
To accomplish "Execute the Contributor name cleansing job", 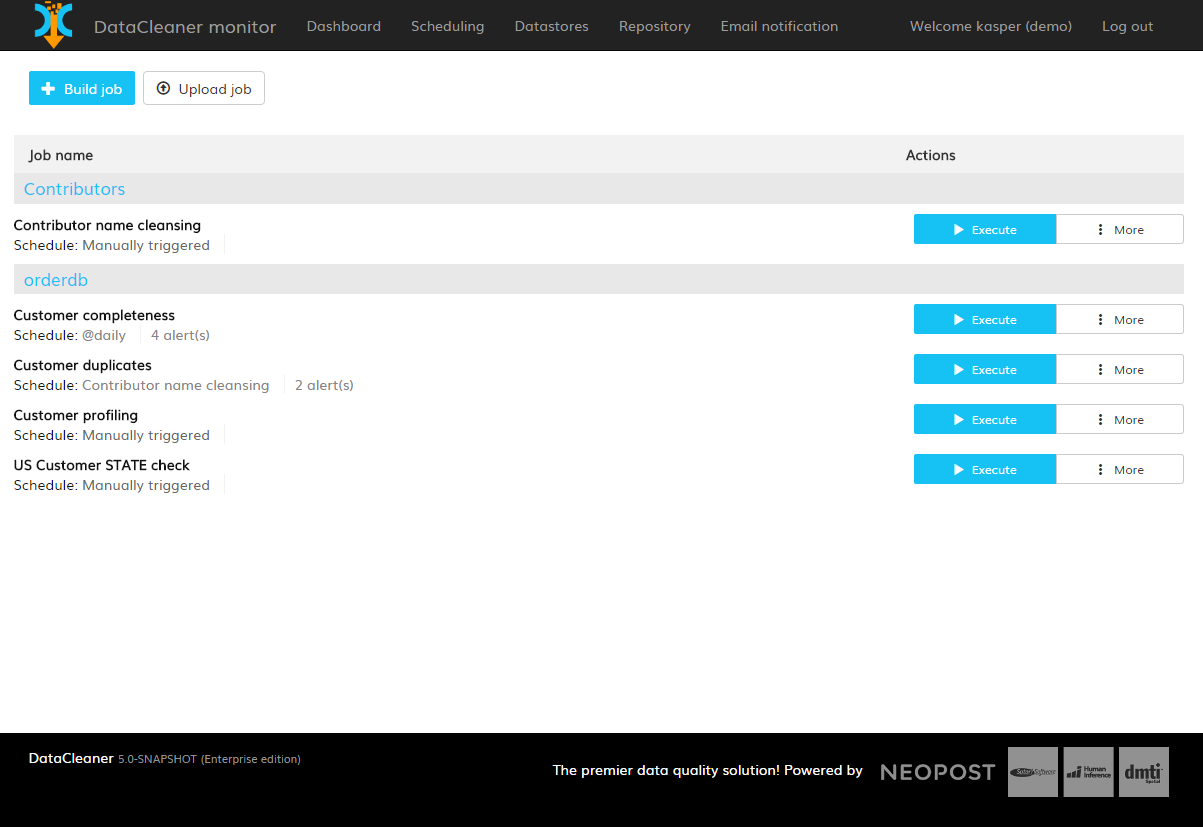I will (x=985, y=229).
